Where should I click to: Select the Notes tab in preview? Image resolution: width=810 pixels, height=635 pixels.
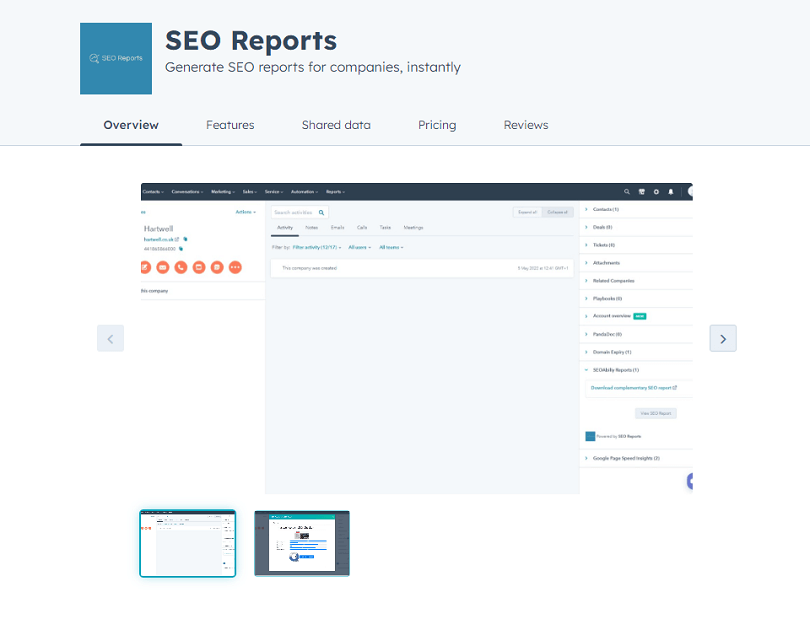tap(311, 228)
